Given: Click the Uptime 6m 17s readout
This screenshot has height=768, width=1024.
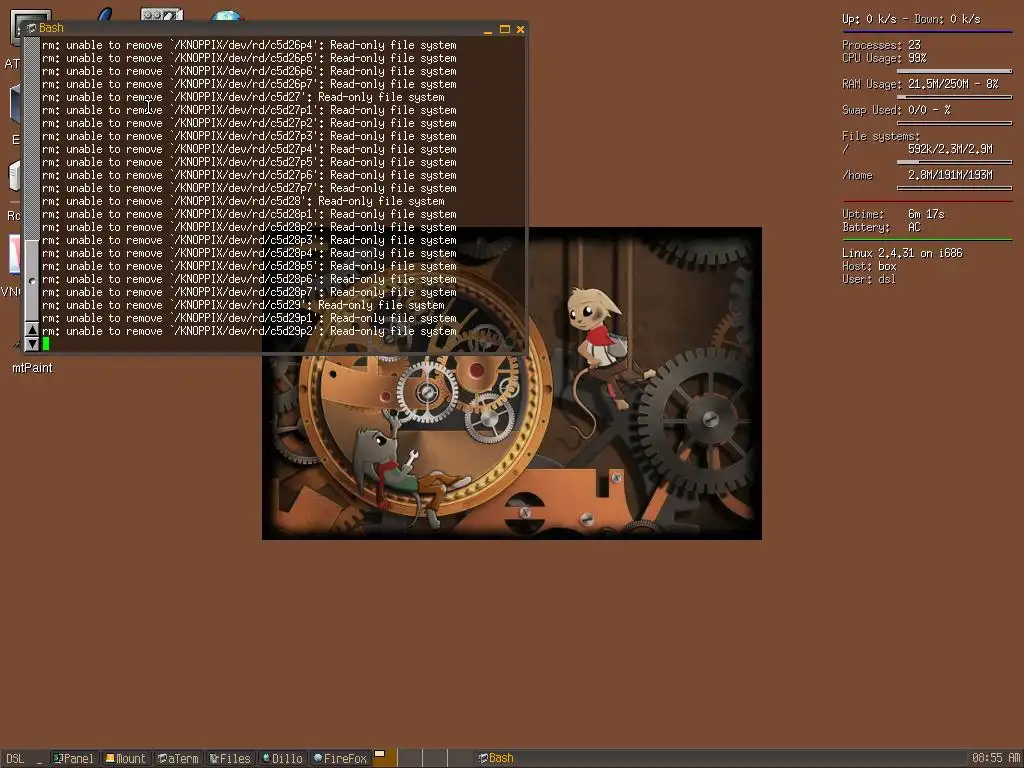Looking at the screenshot, I should [x=893, y=214].
